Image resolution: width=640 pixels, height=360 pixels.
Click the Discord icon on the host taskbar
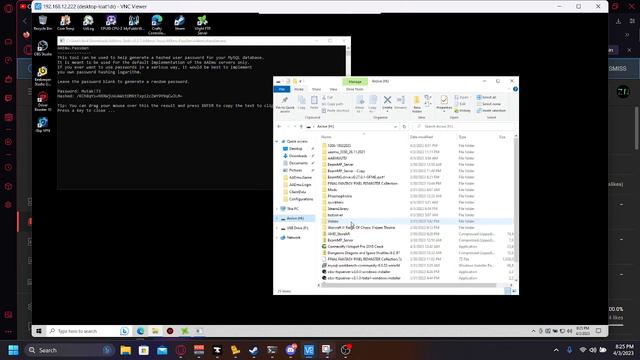click(291, 350)
